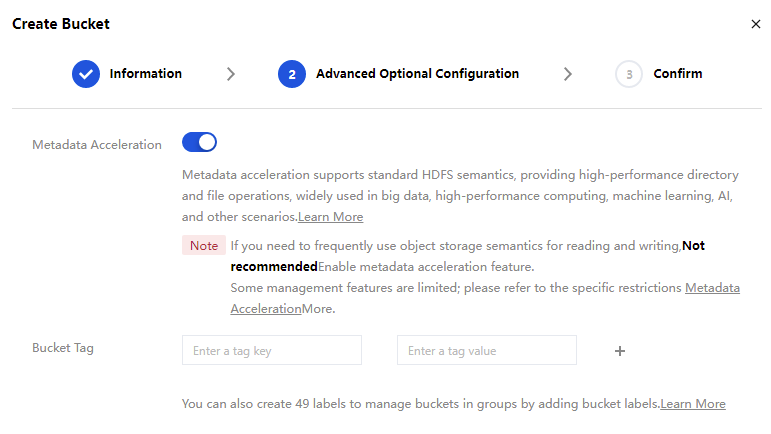
Task: Click the step 3 number circle
Action: (629, 74)
